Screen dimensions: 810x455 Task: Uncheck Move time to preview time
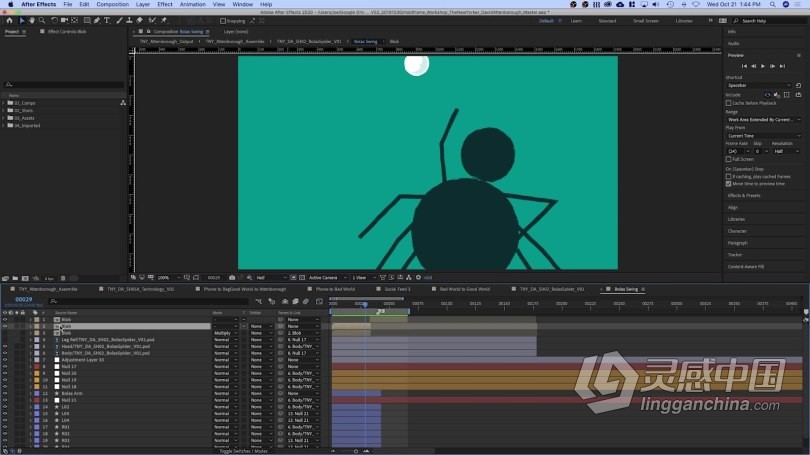pos(728,184)
